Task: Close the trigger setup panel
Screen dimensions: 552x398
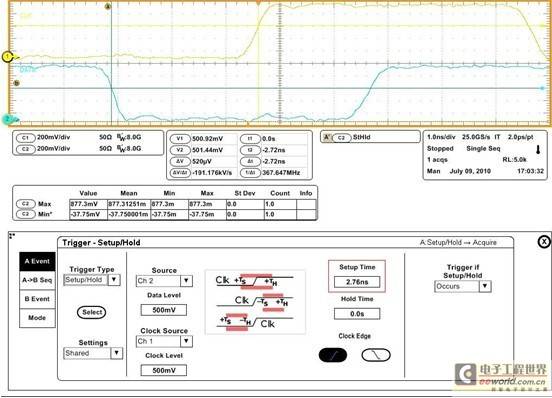Action: pyautogui.click(x=544, y=242)
